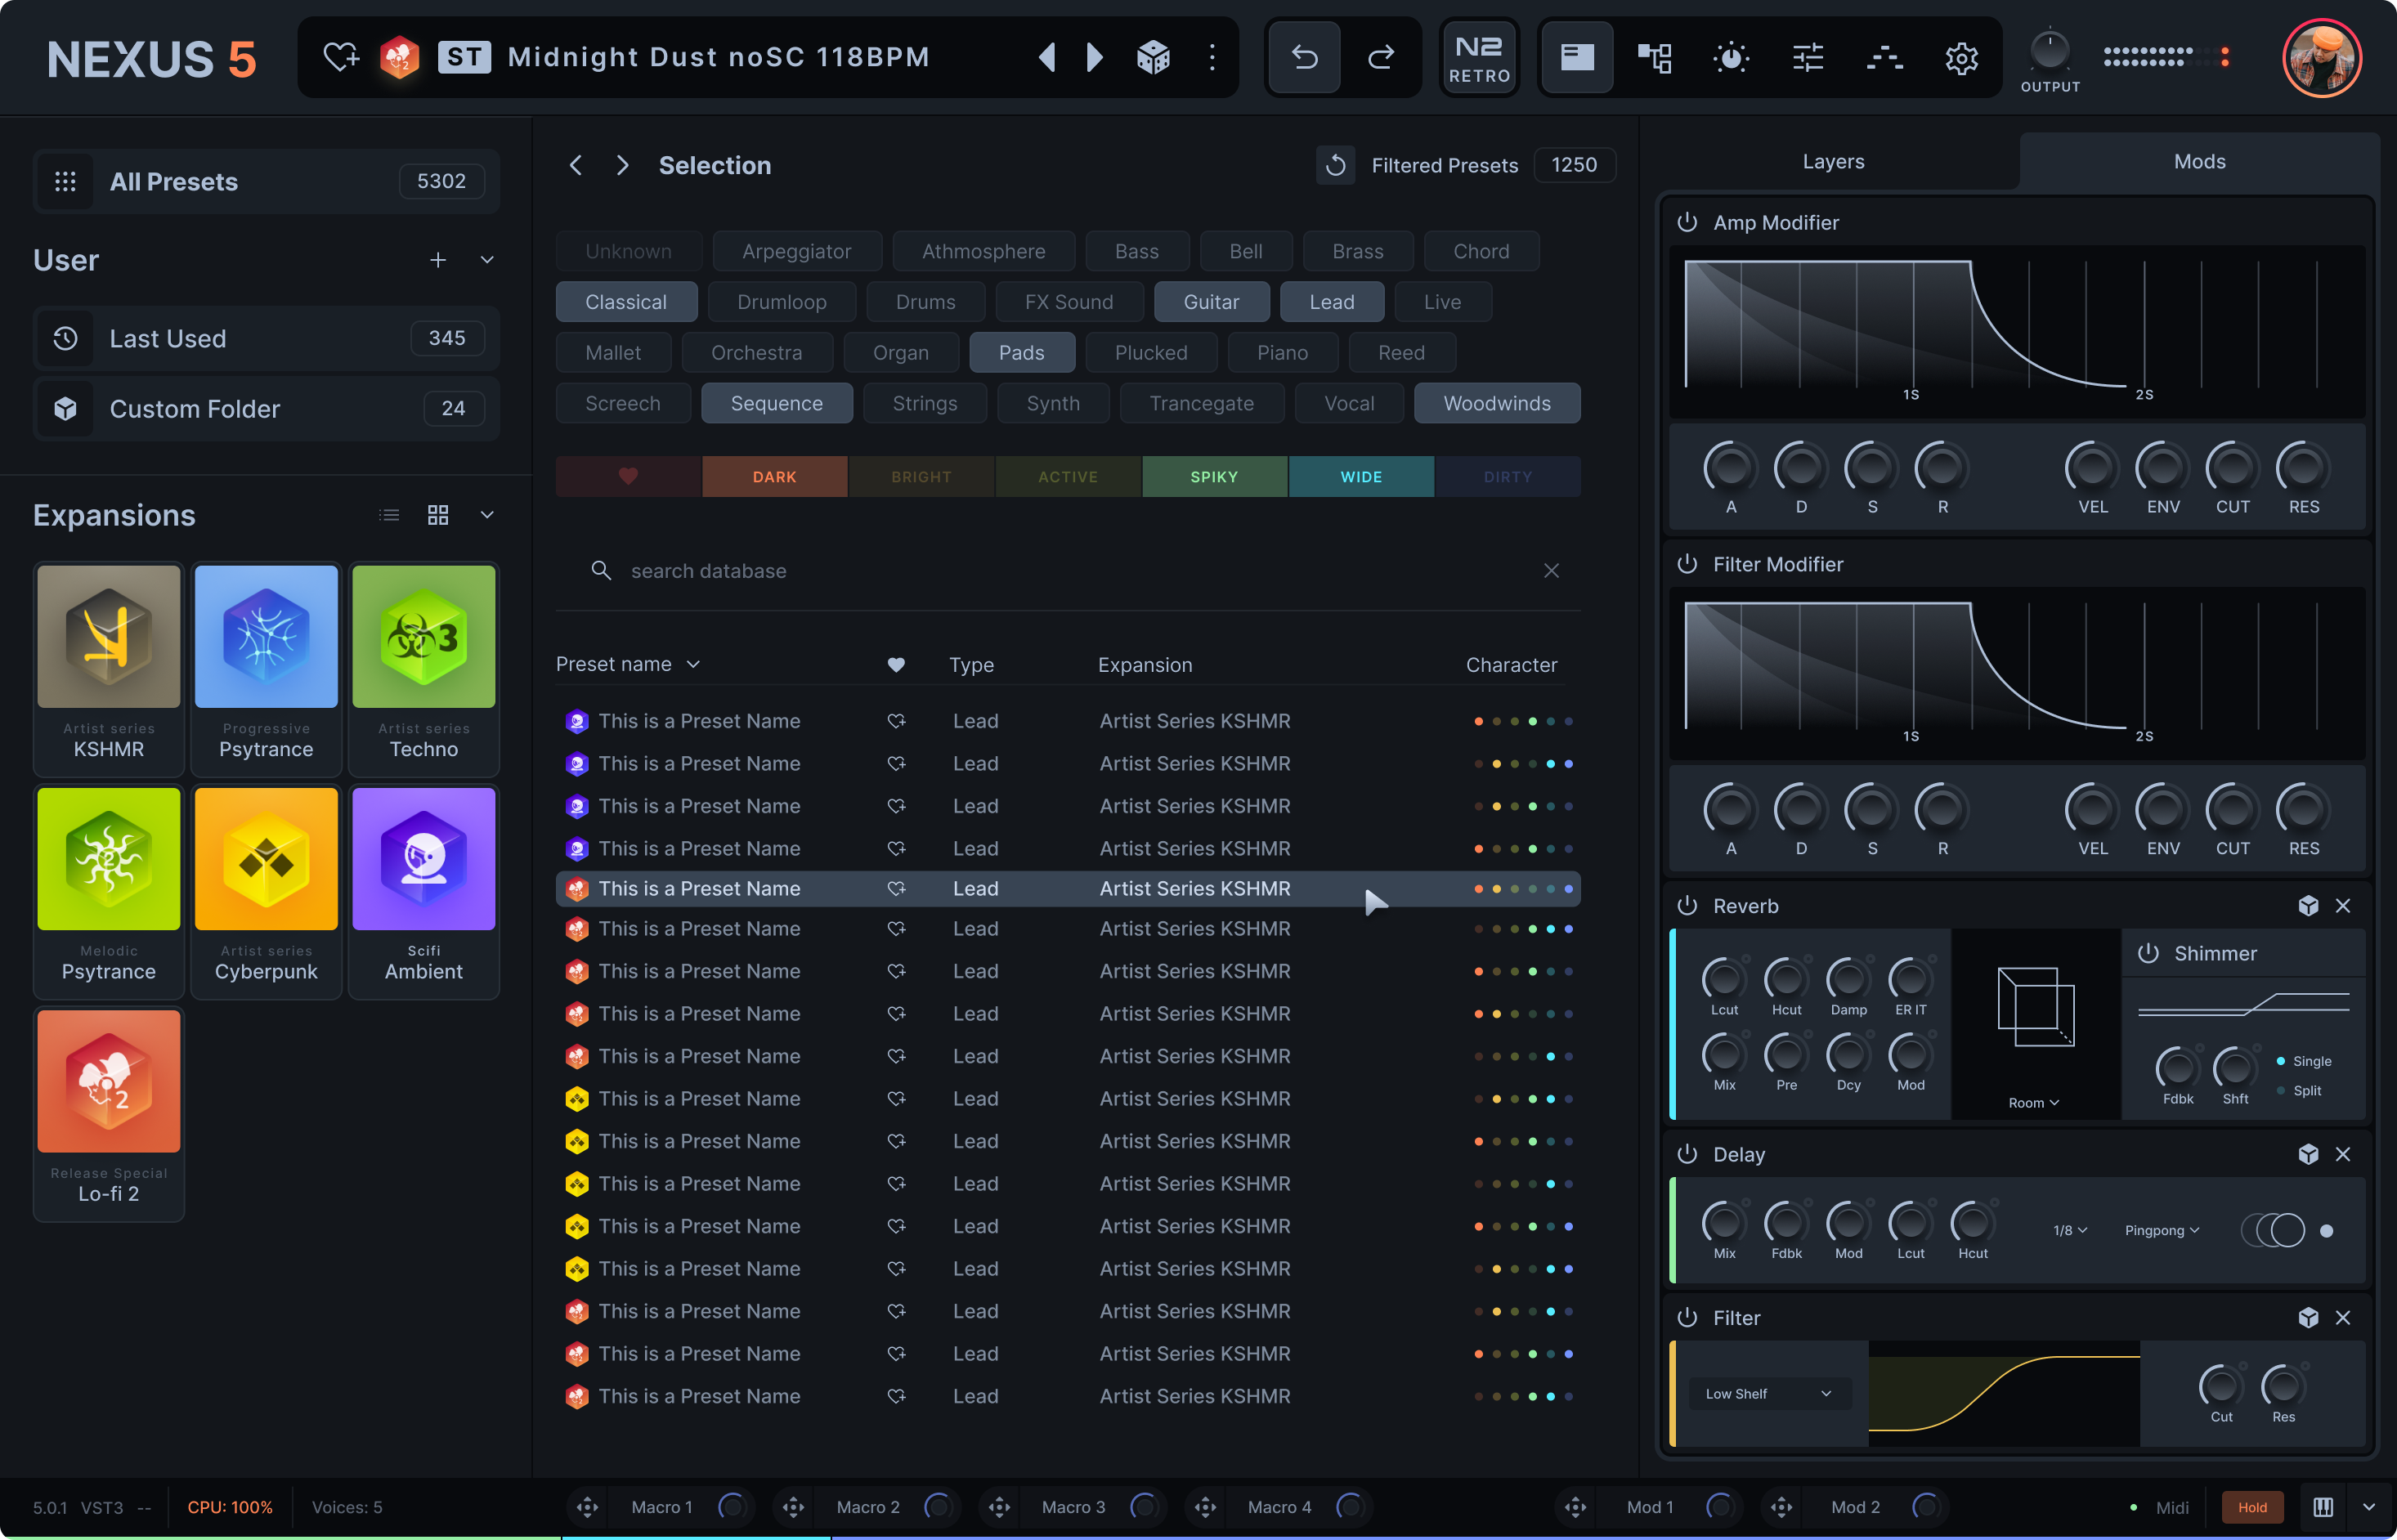Remove the Delay effect with X
2397x1540 pixels.
coord(2342,1154)
